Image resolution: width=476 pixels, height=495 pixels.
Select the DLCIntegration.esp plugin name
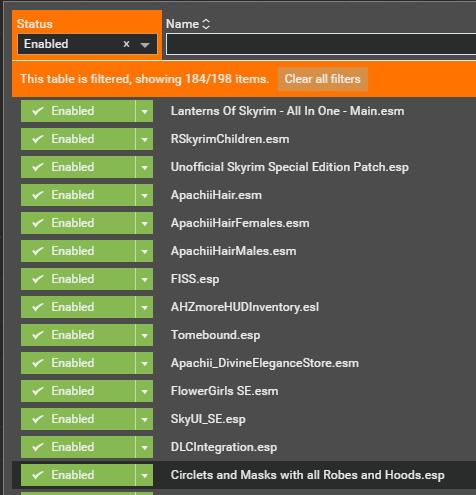[224, 447]
